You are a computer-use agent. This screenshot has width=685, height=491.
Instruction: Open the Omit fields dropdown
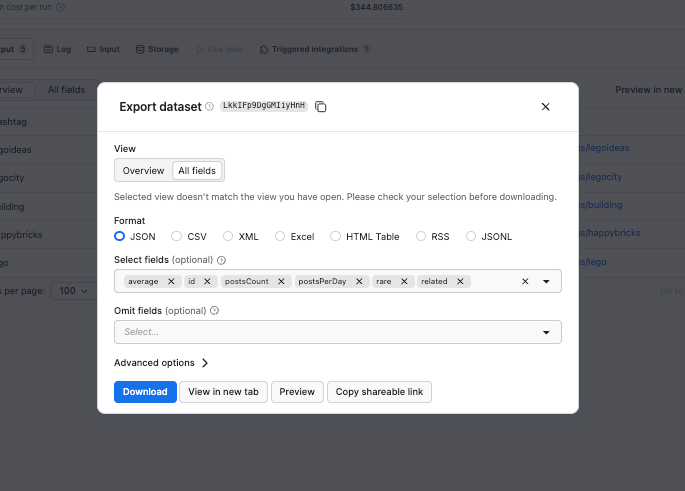pyautogui.click(x=338, y=332)
